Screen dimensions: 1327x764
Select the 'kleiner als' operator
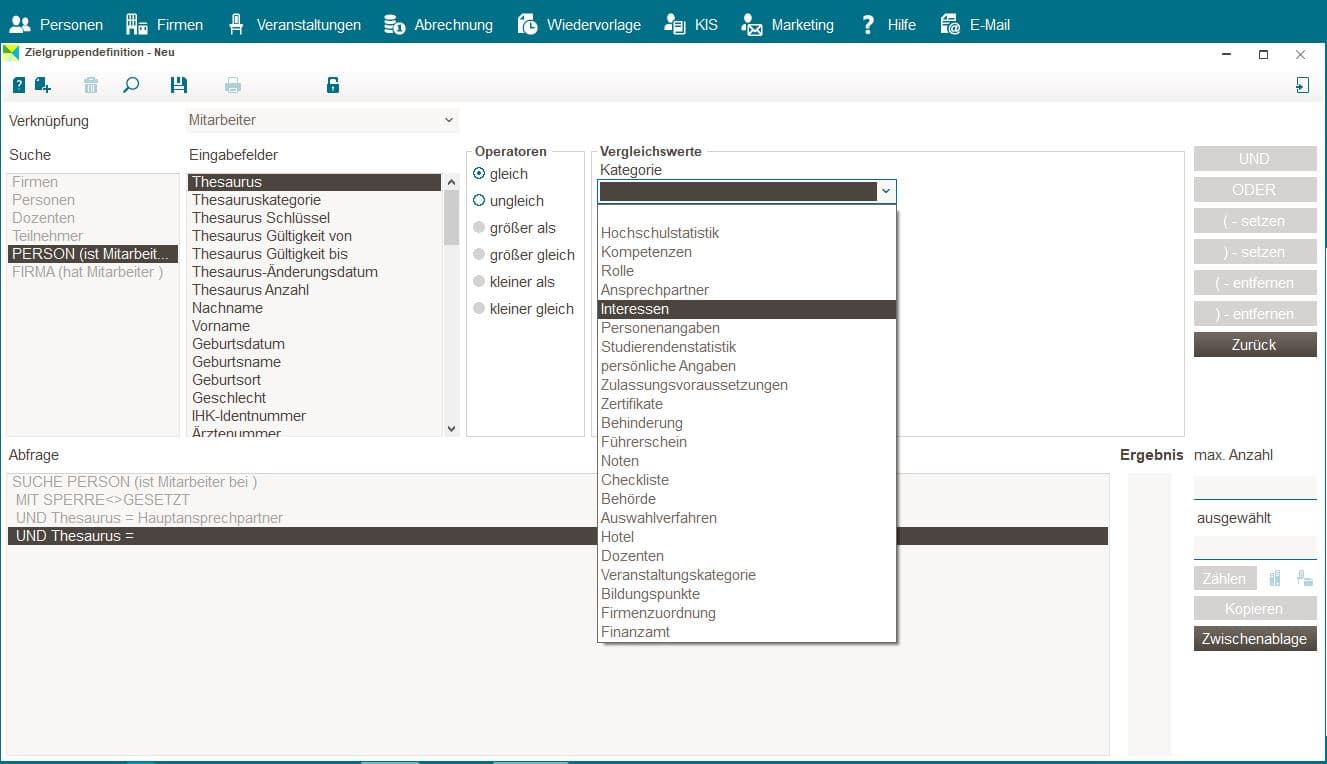479,282
